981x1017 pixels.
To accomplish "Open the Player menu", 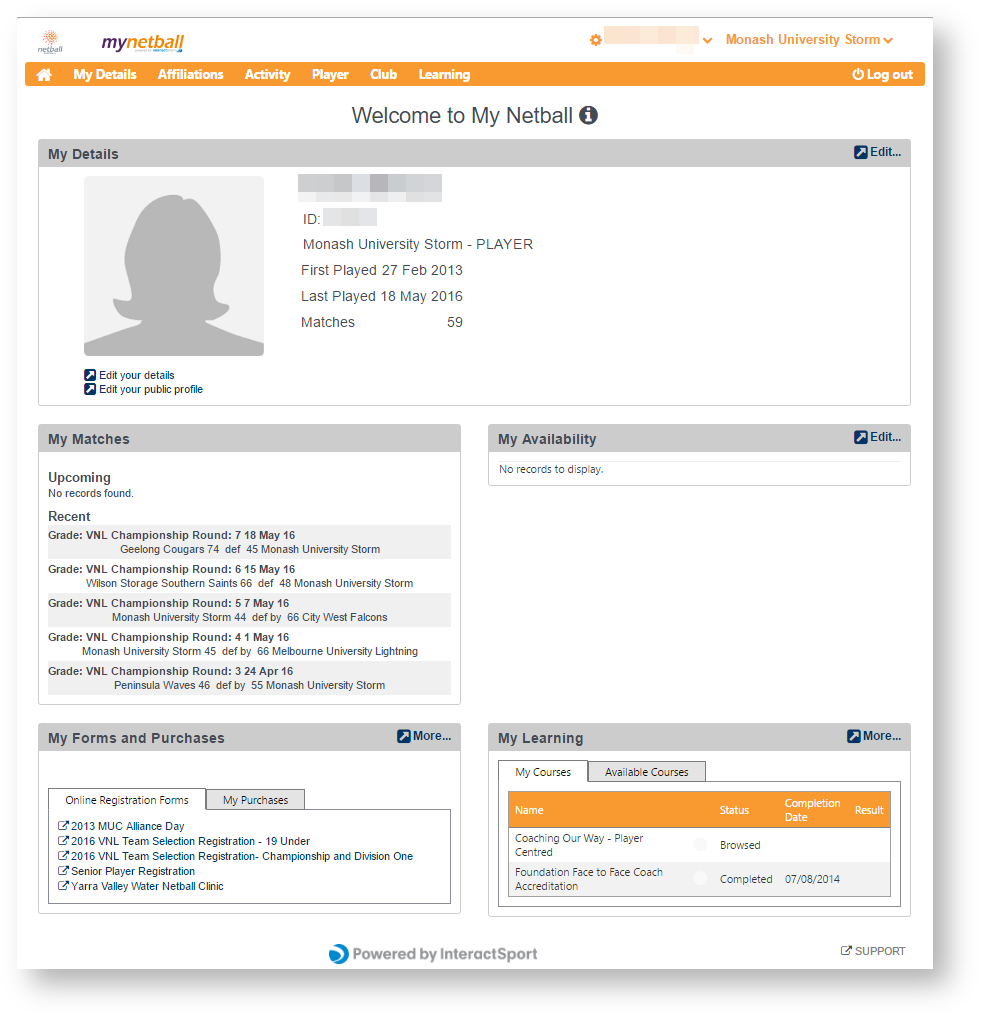I will [330, 75].
